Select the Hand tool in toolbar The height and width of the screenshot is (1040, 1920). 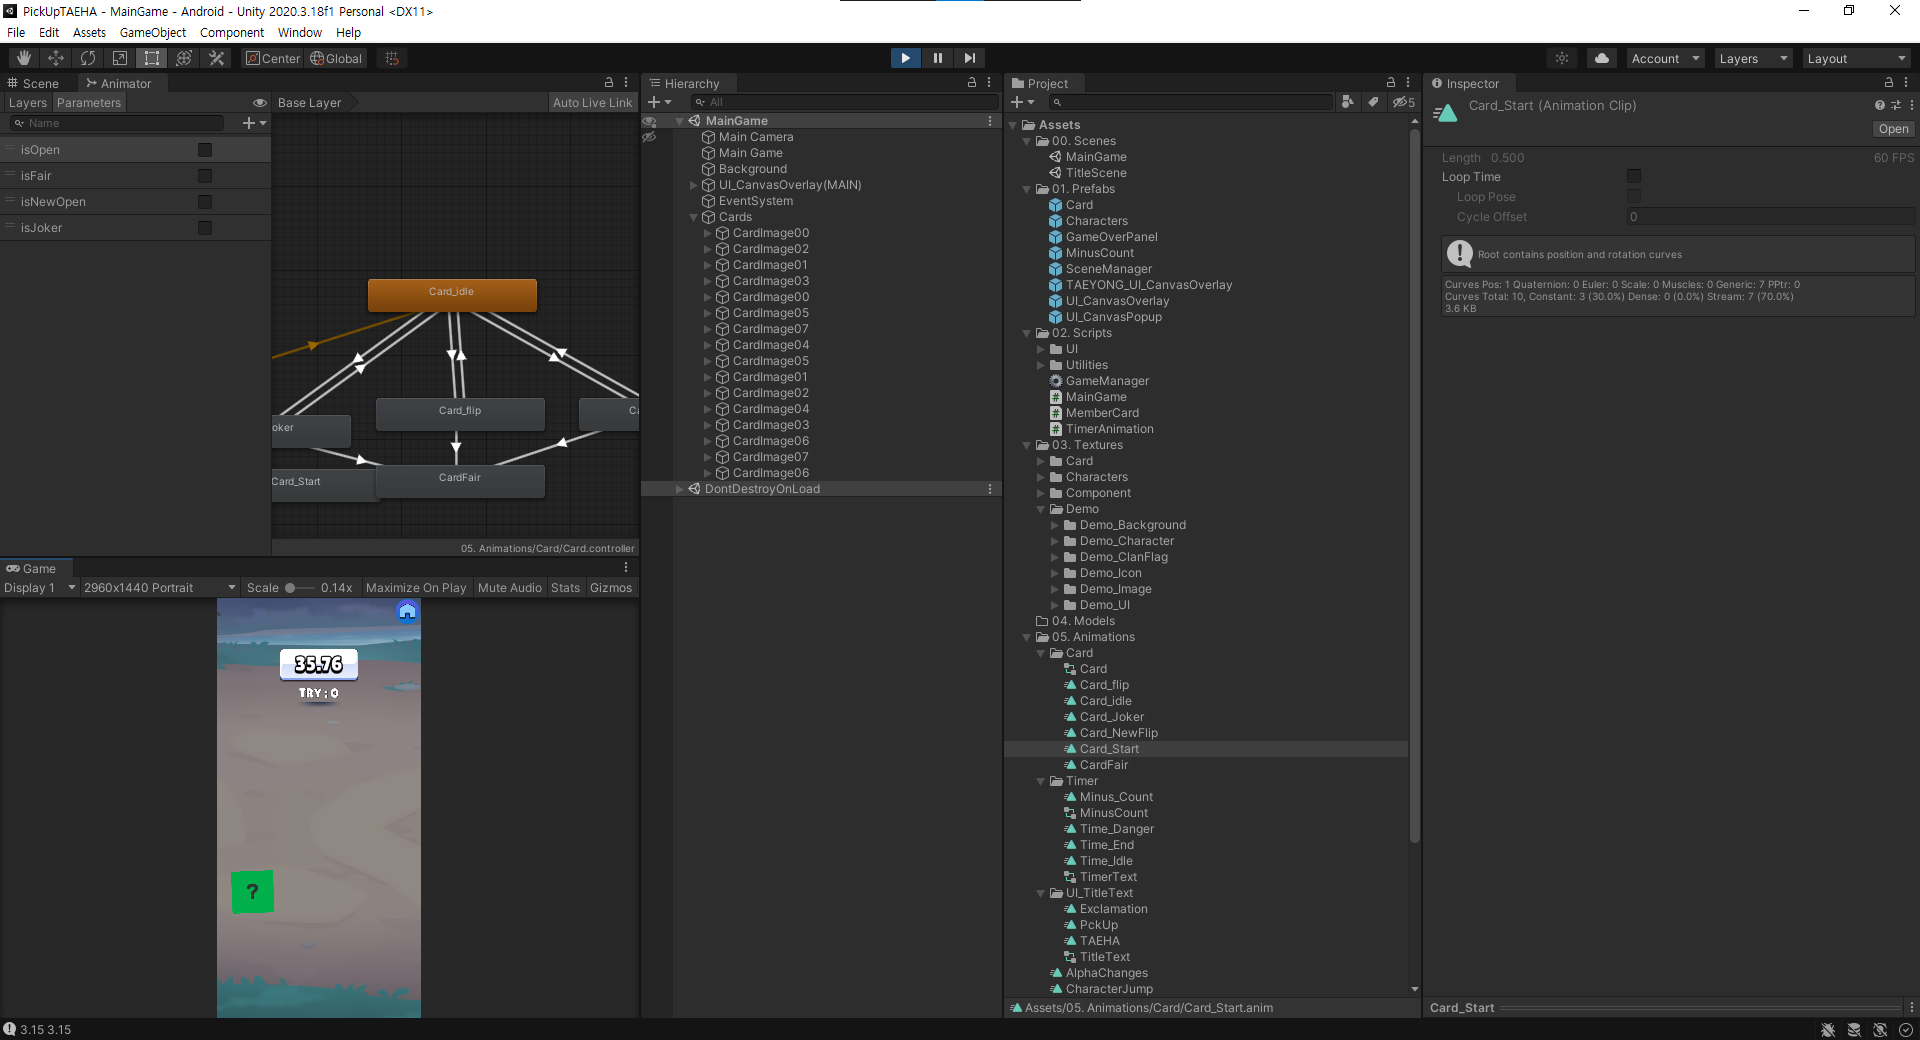24,58
